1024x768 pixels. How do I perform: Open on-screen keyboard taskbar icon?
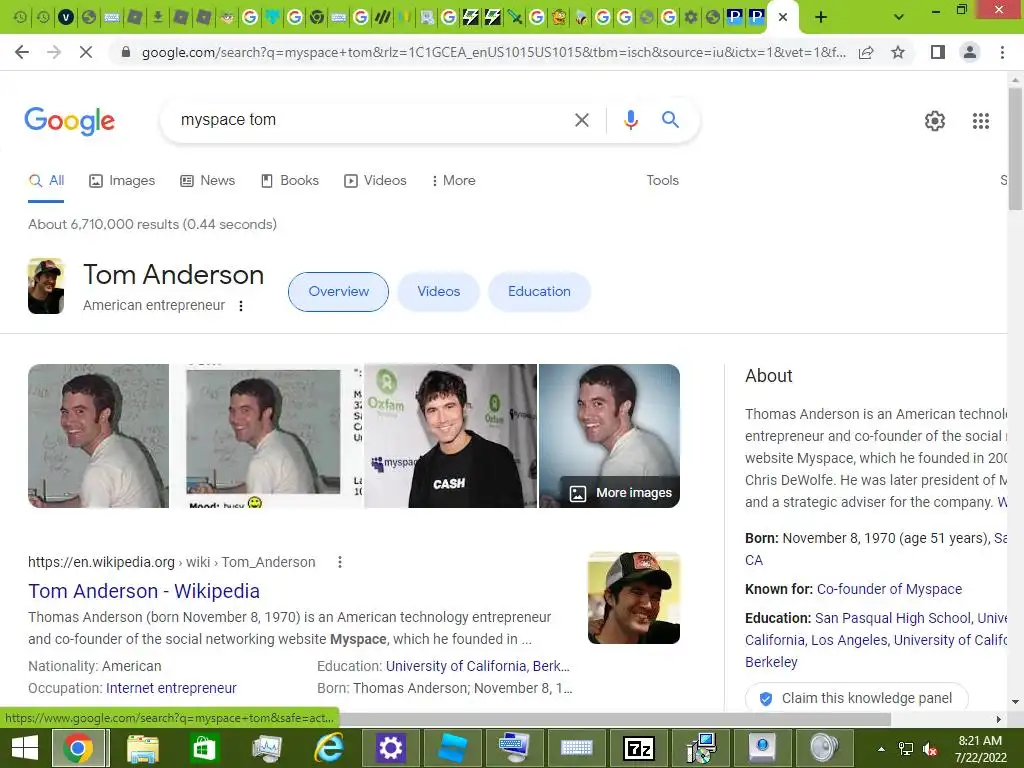coord(577,748)
